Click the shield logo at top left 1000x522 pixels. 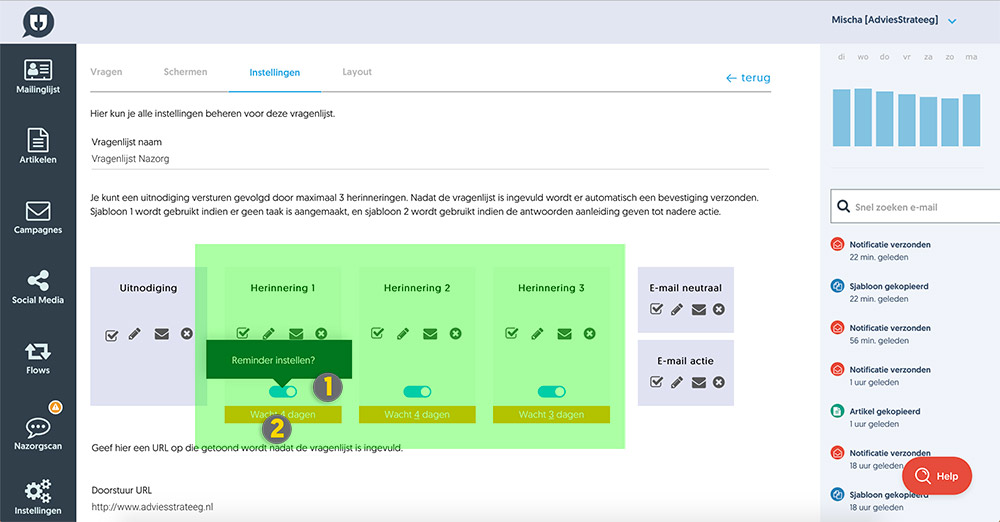coord(38,22)
